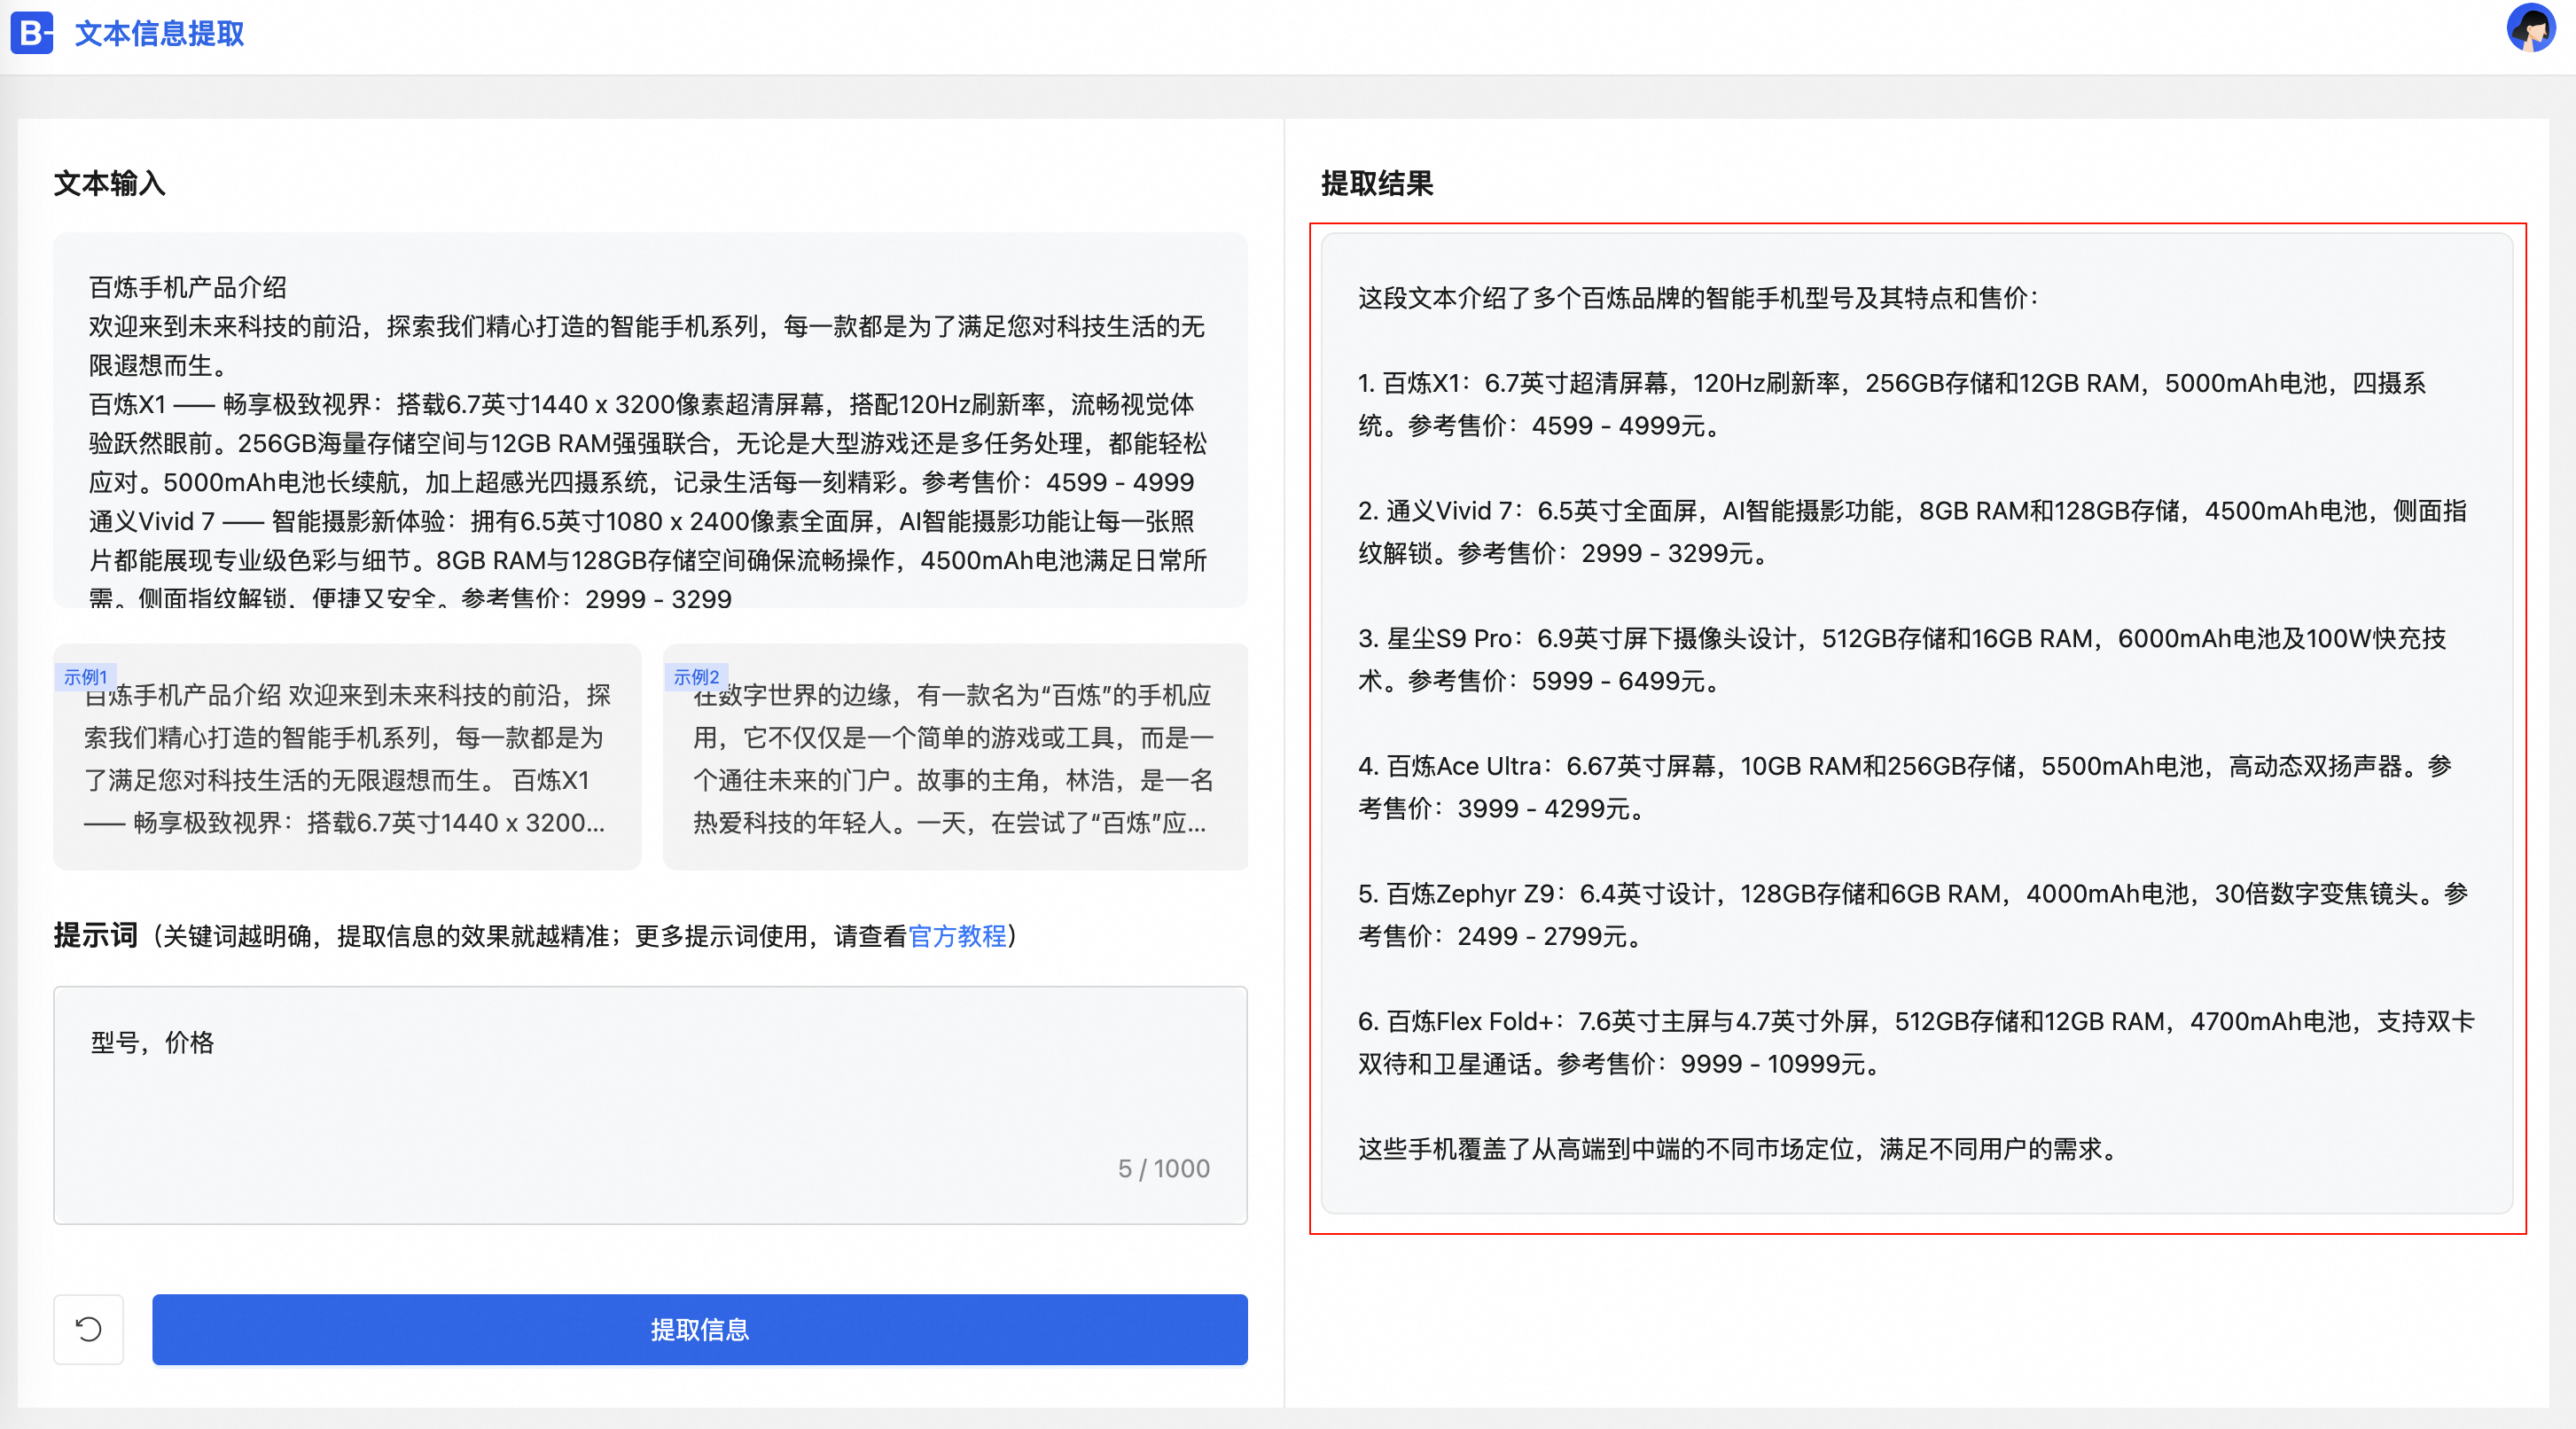The image size is (2576, 1429).
Task: Click the blue B logo icon
Action: [31, 33]
